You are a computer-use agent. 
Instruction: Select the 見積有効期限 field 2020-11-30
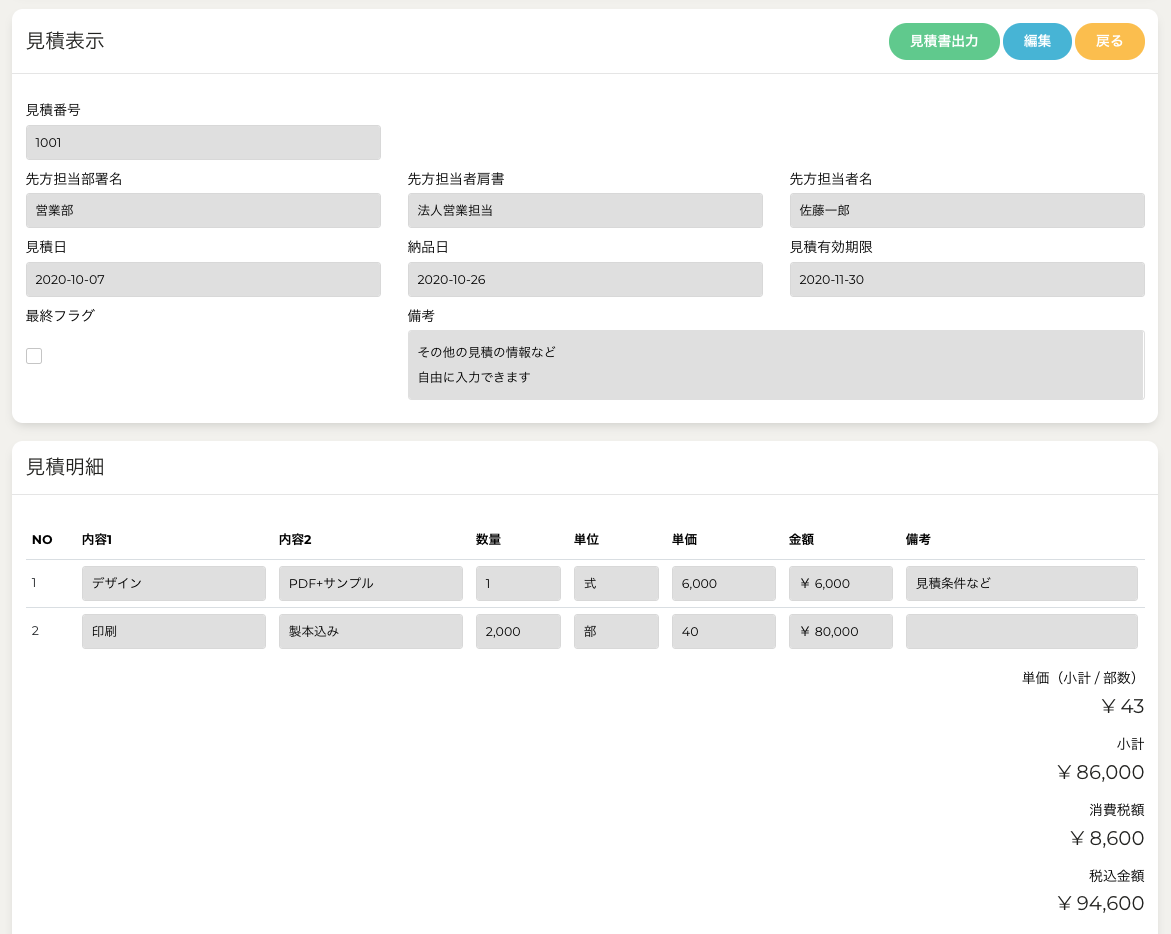pyautogui.click(x=967, y=279)
